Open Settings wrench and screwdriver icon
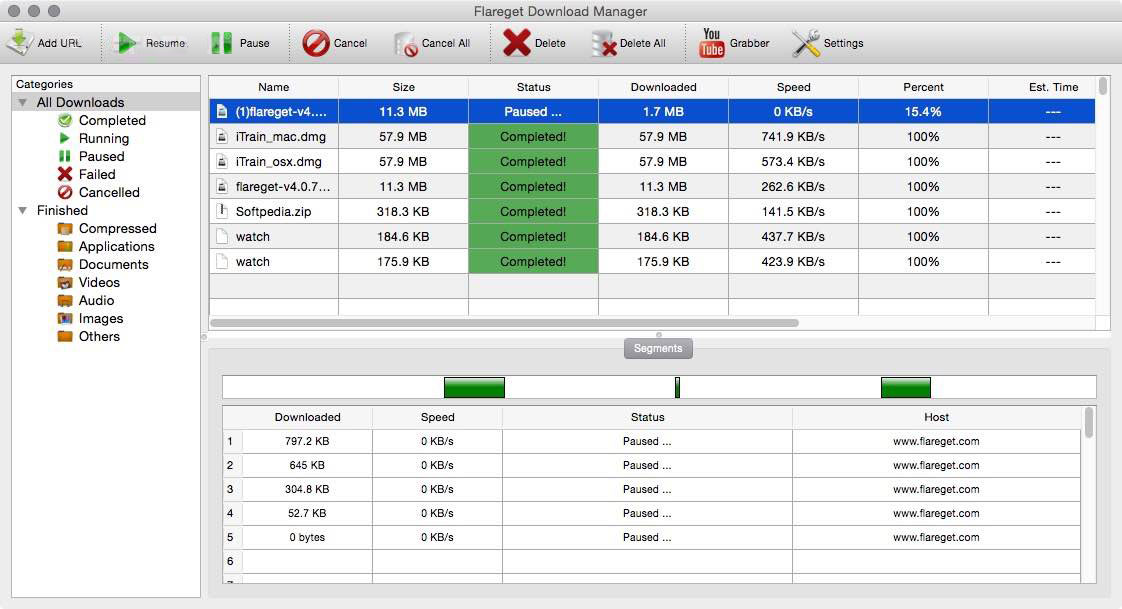 806,43
